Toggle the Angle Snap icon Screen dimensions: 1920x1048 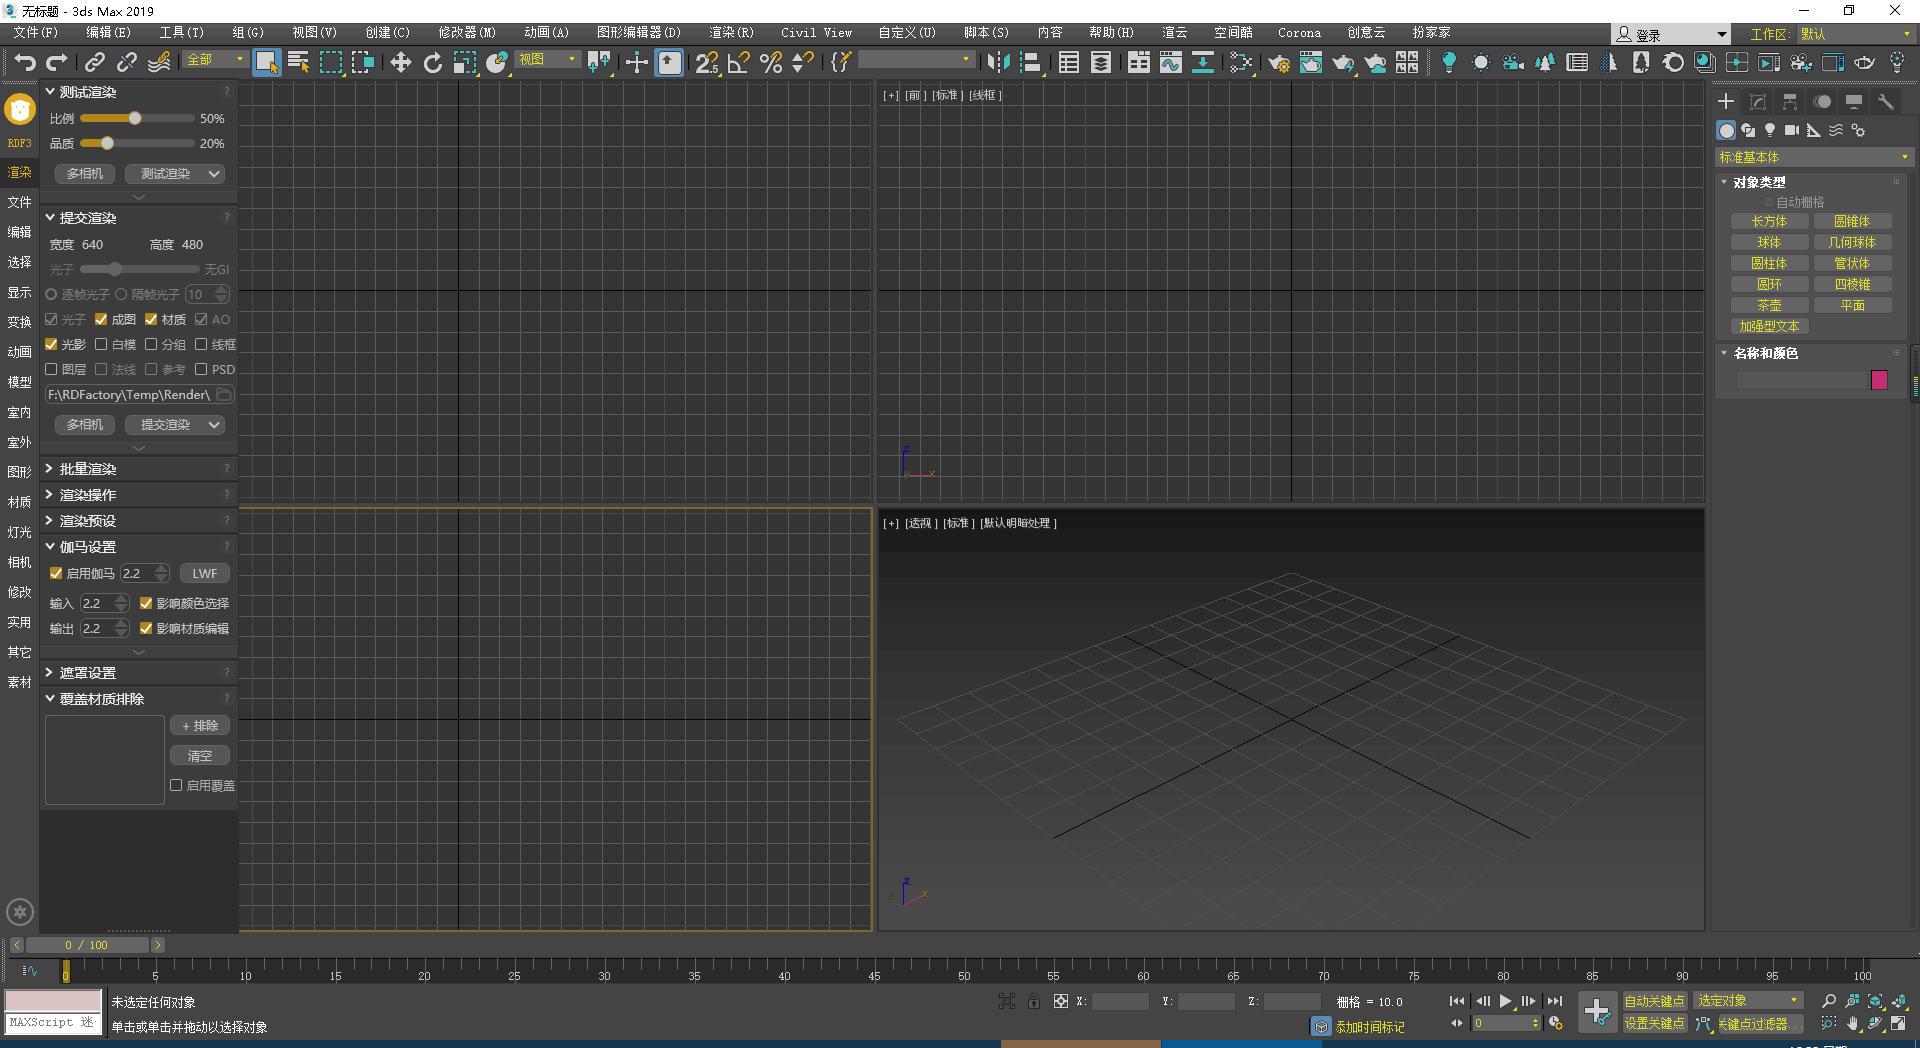(739, 63)
